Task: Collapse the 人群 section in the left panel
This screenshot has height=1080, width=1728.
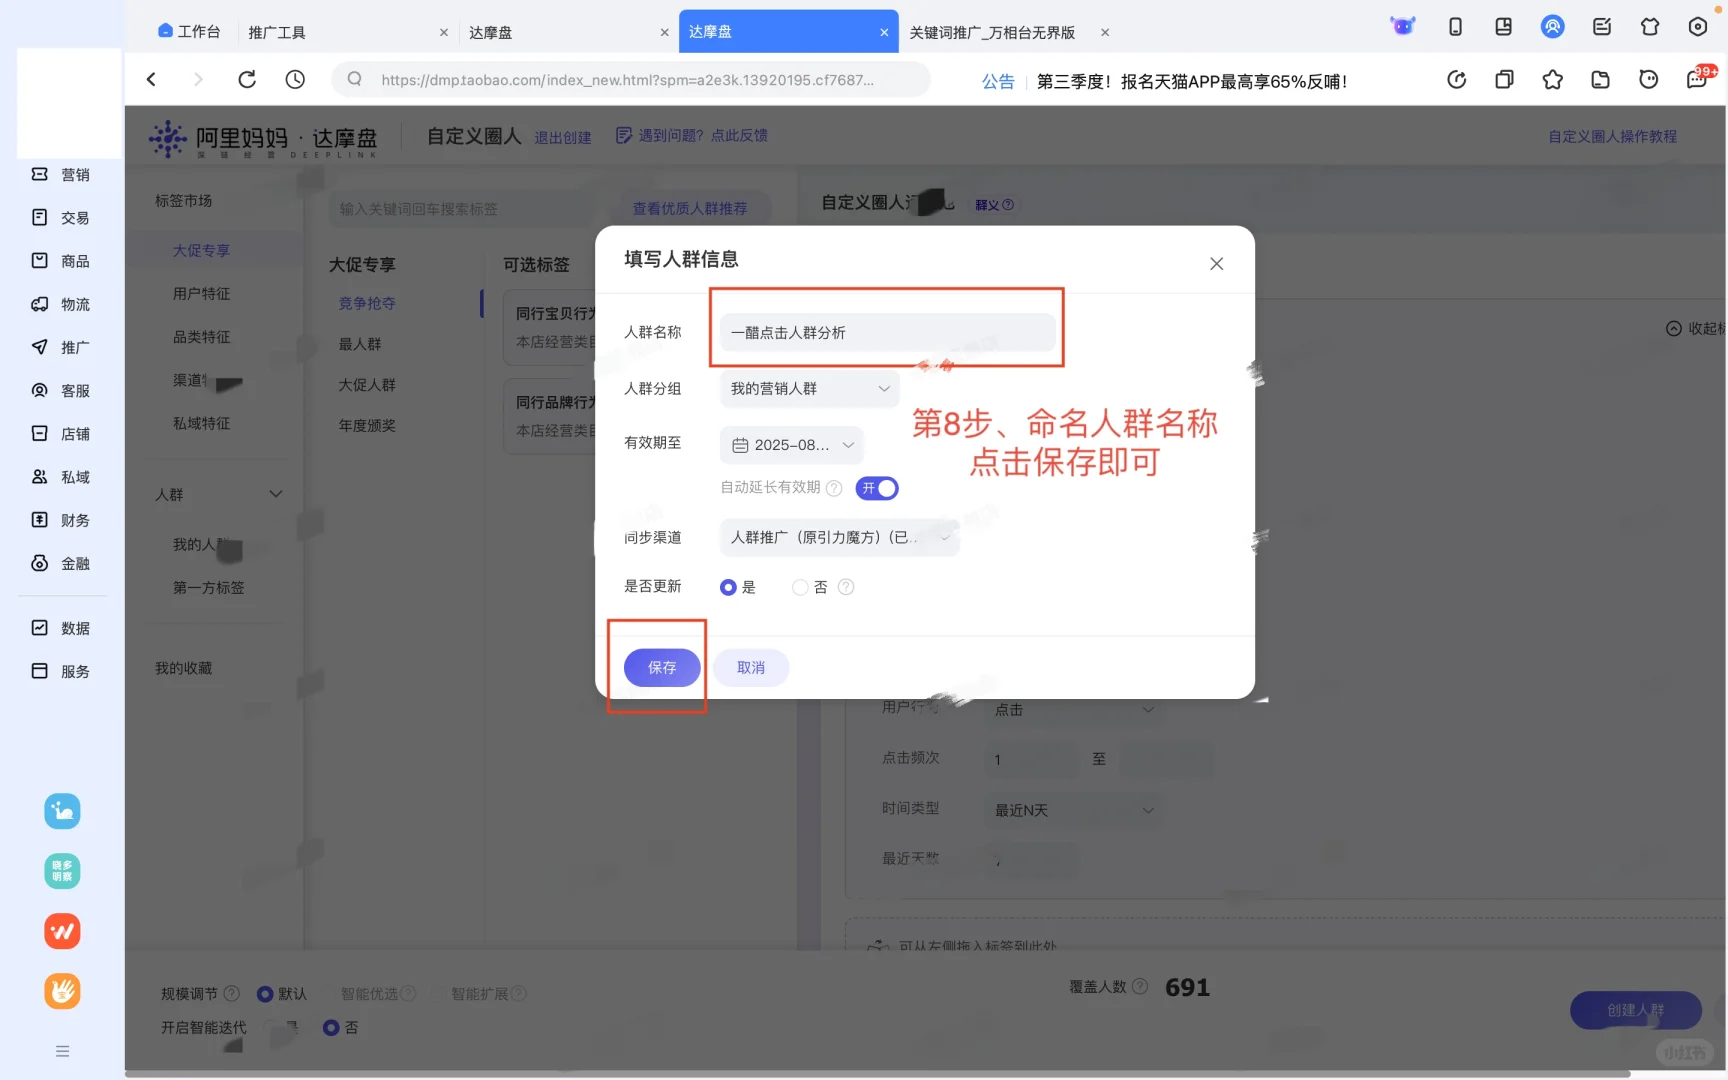Action: point(276,493)
